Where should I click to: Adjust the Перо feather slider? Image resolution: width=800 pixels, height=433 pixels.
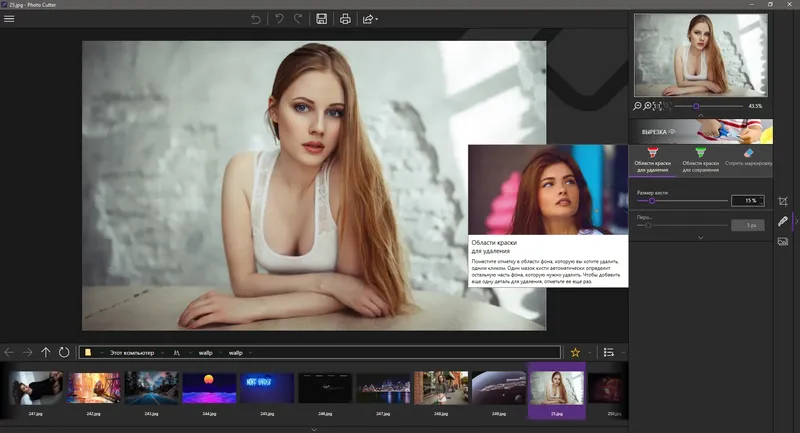click(x=682, y=225)
